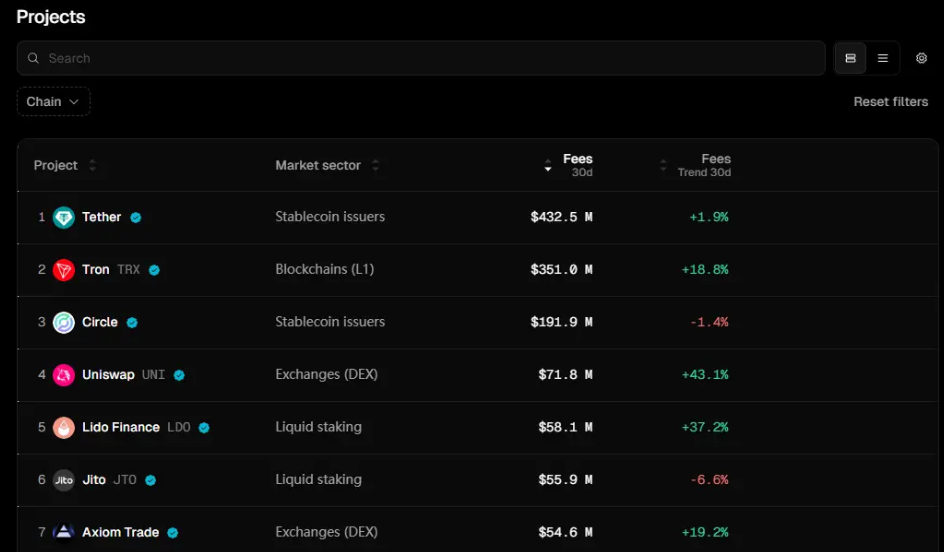Click the Jito logo icon
Screen dimensions: 944x552
pyautogui.click(x=64, y=480)
